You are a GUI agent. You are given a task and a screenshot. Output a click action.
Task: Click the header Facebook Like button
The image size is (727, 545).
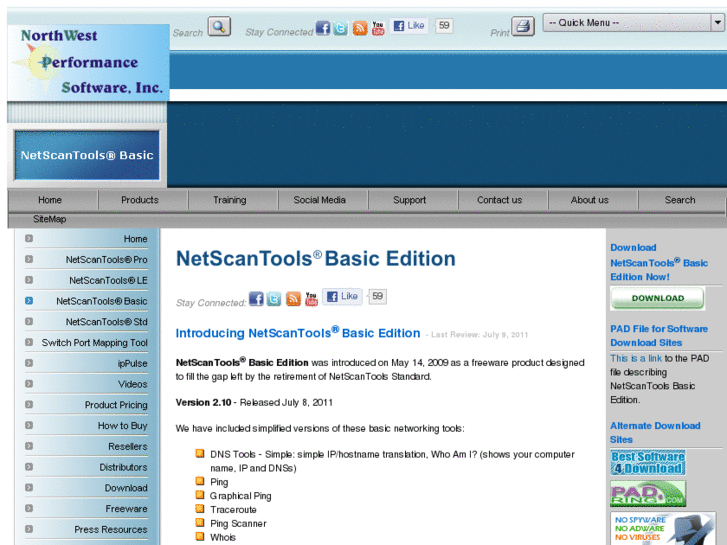(408, 26)
